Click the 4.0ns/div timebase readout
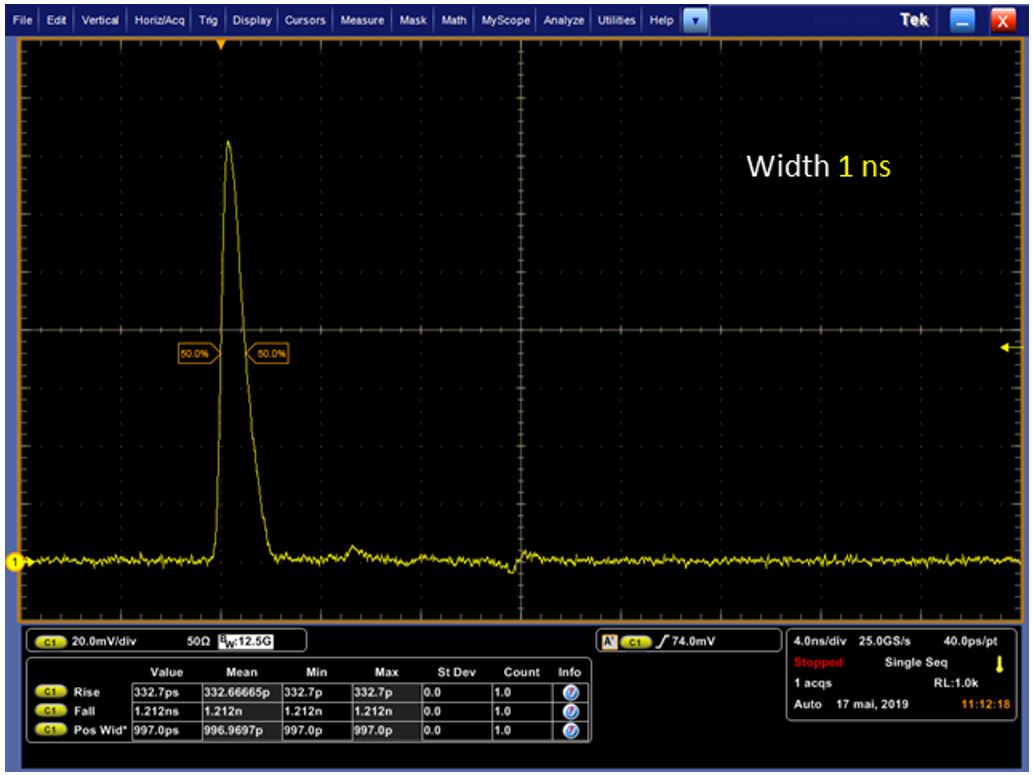 point(820,641)
